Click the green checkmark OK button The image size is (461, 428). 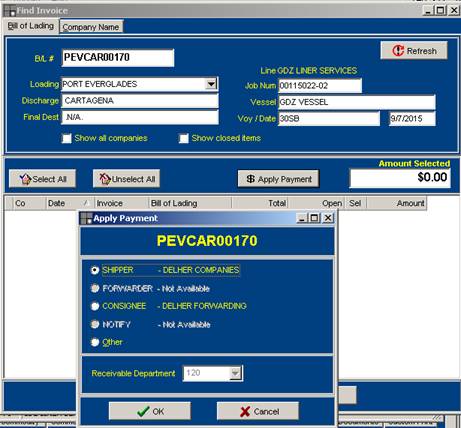(150, 411)
